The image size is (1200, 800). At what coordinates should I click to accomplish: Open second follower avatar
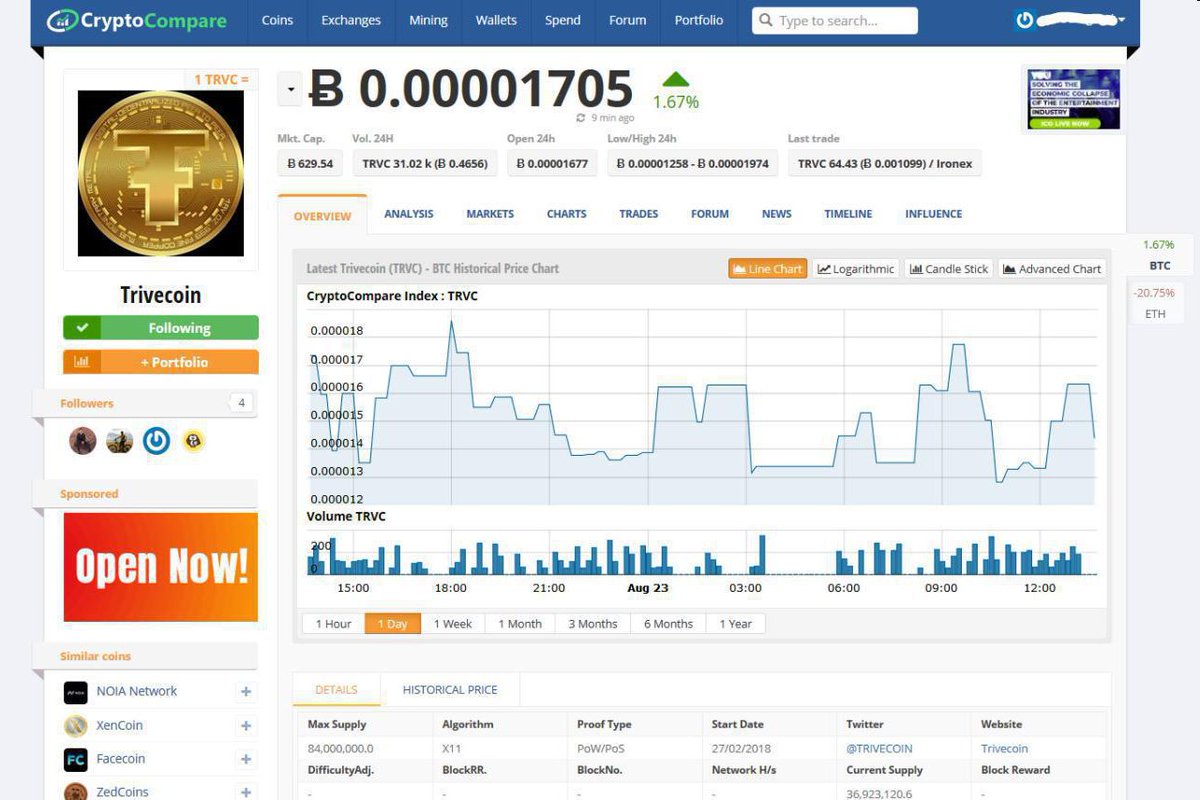[120, 440]
